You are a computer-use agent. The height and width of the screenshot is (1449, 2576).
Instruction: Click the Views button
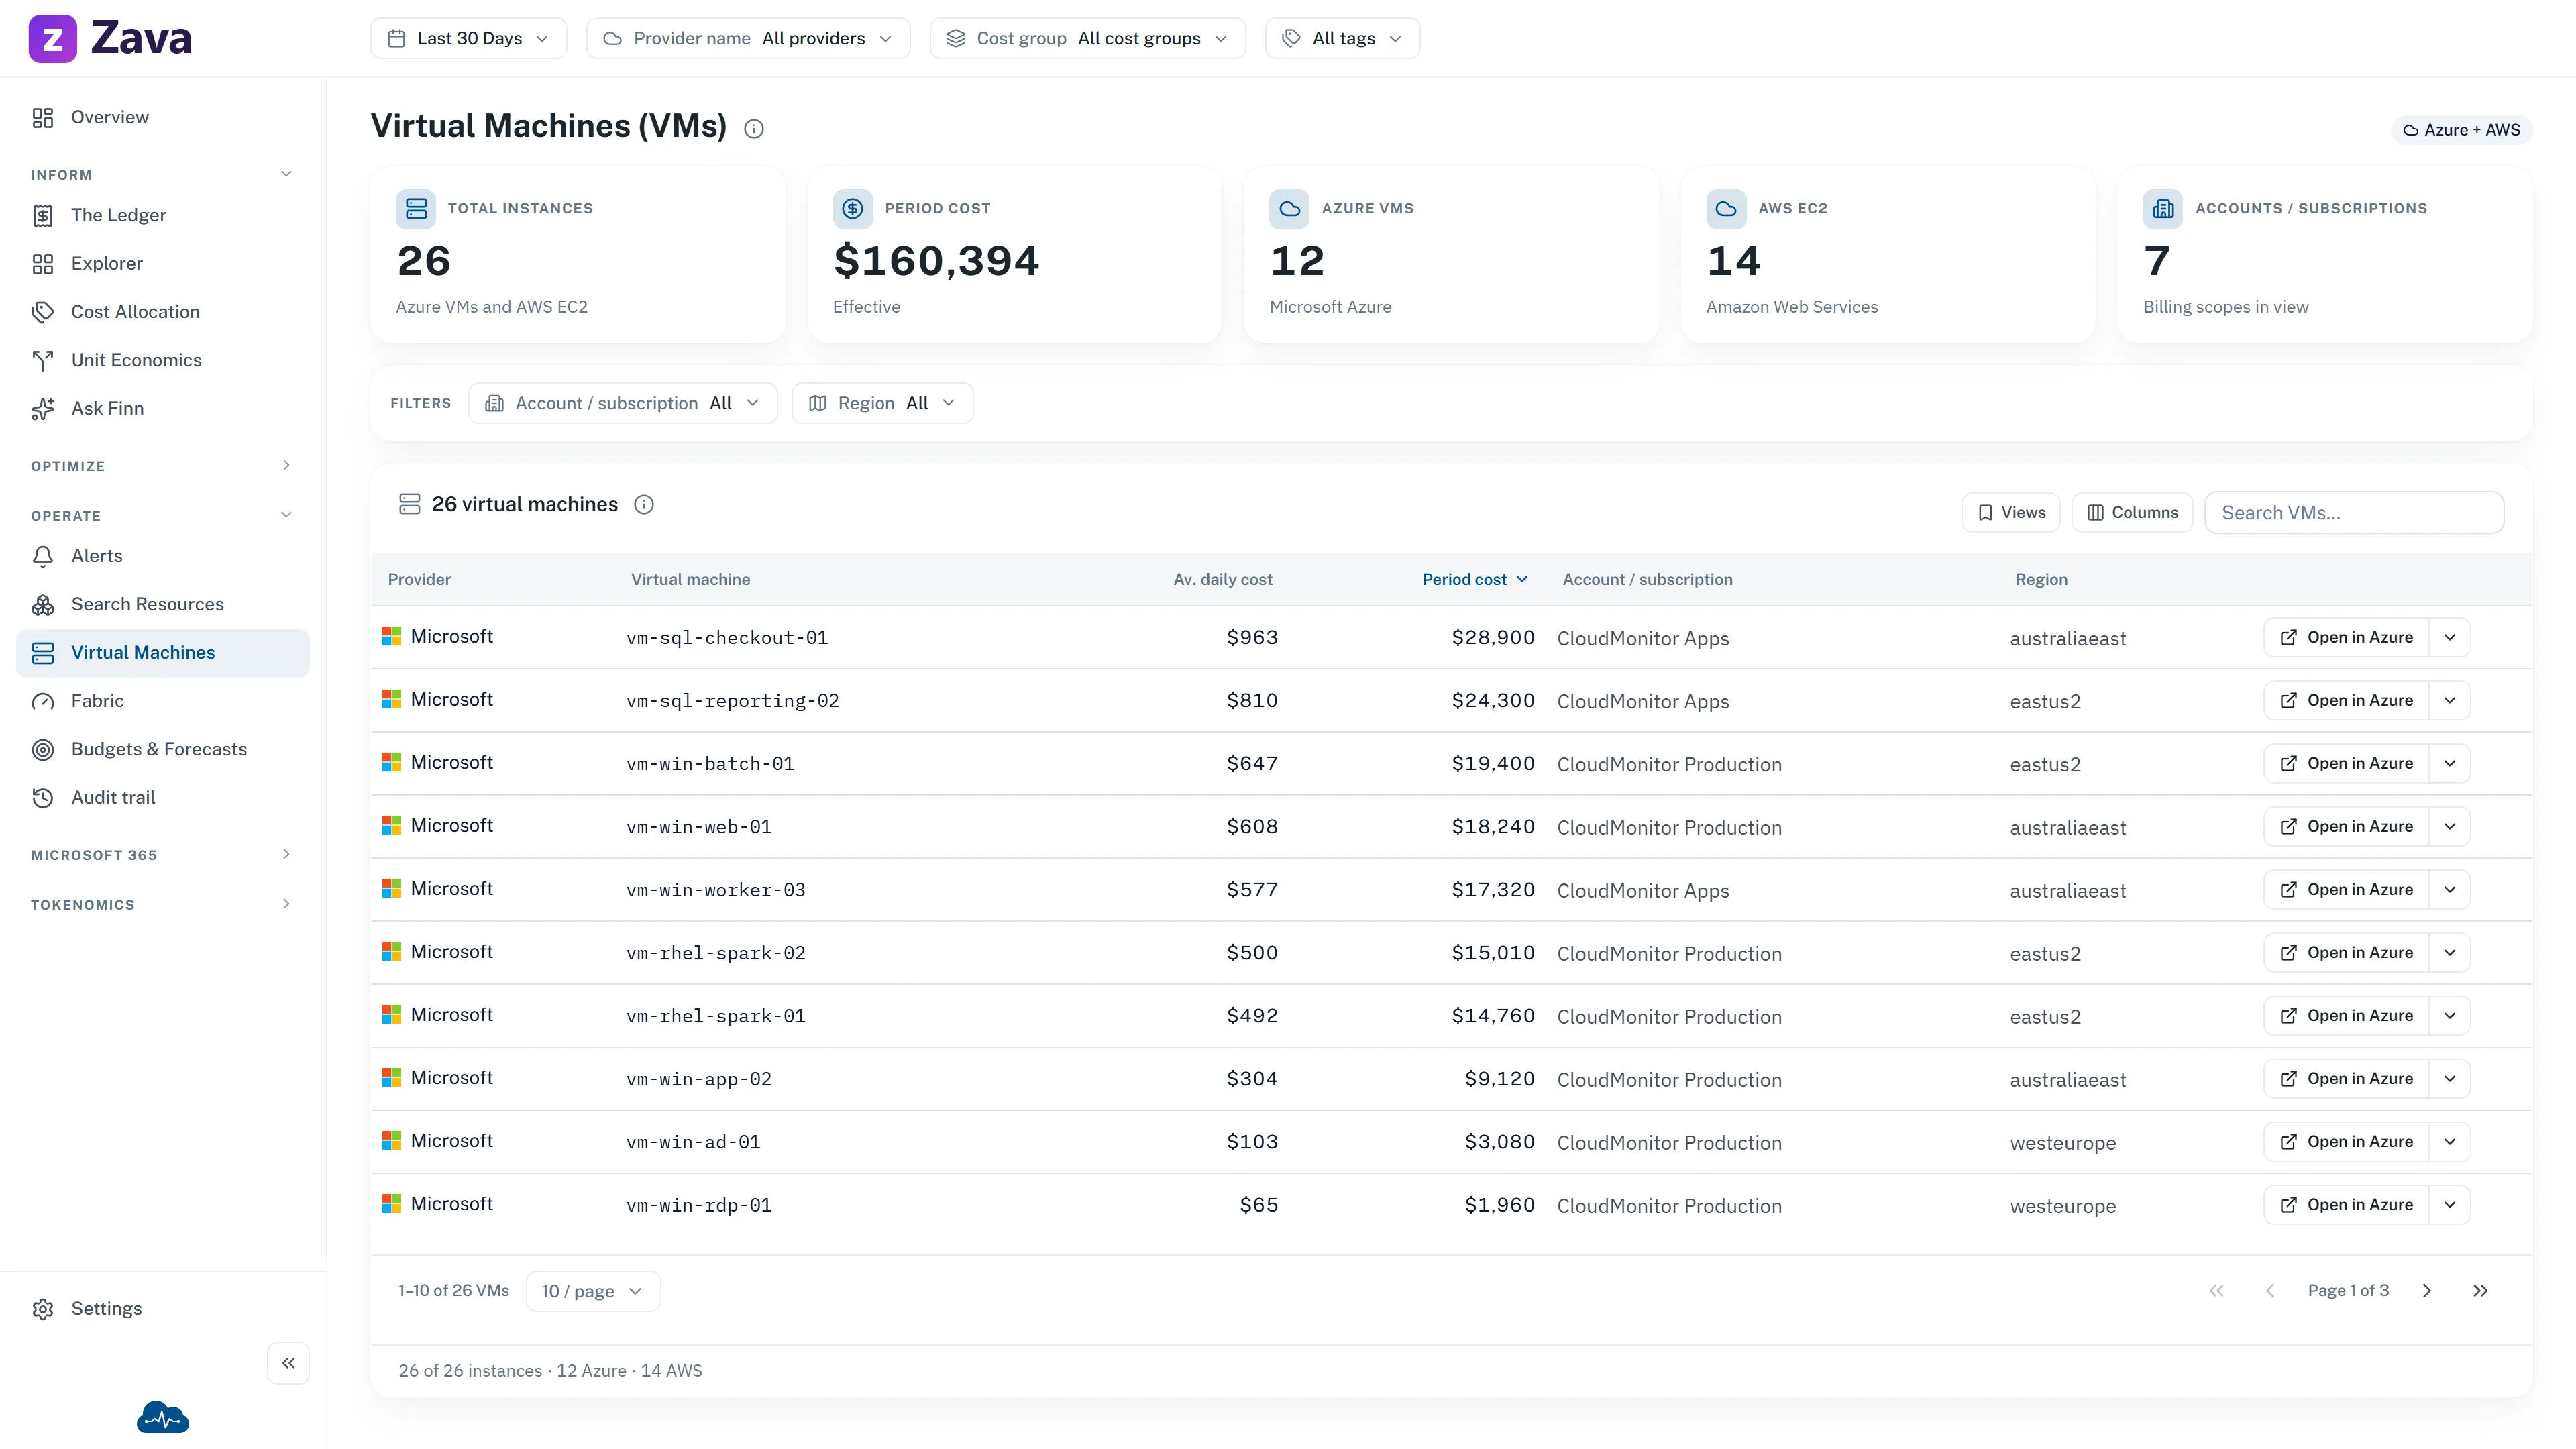click(x=2011, y=512)
